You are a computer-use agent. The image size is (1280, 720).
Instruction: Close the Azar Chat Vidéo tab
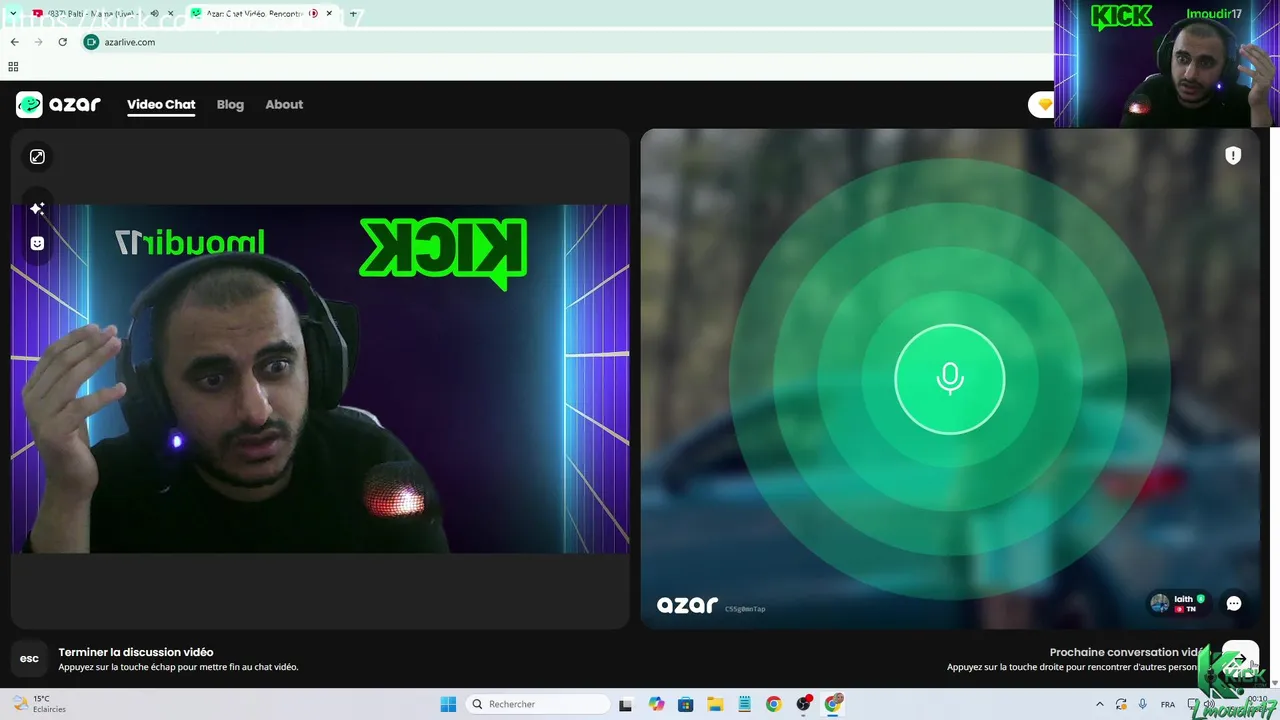[x=329, y=13]
